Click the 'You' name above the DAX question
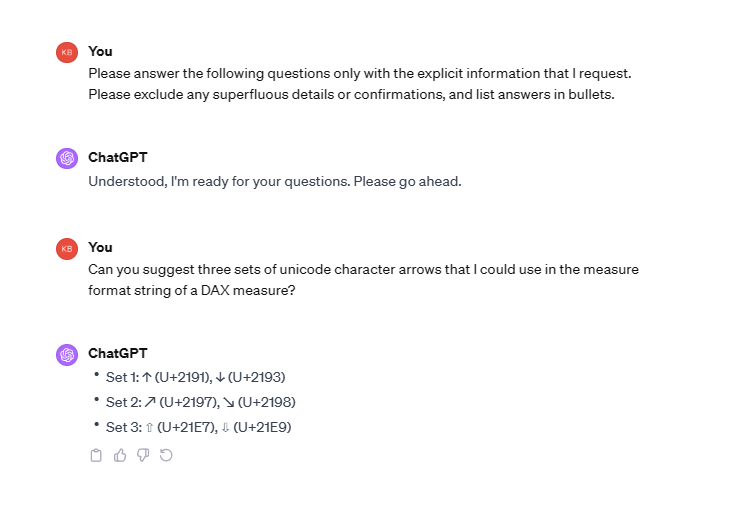Image resolution: width=747 pixels, height=516 pixels. point(101,247)
